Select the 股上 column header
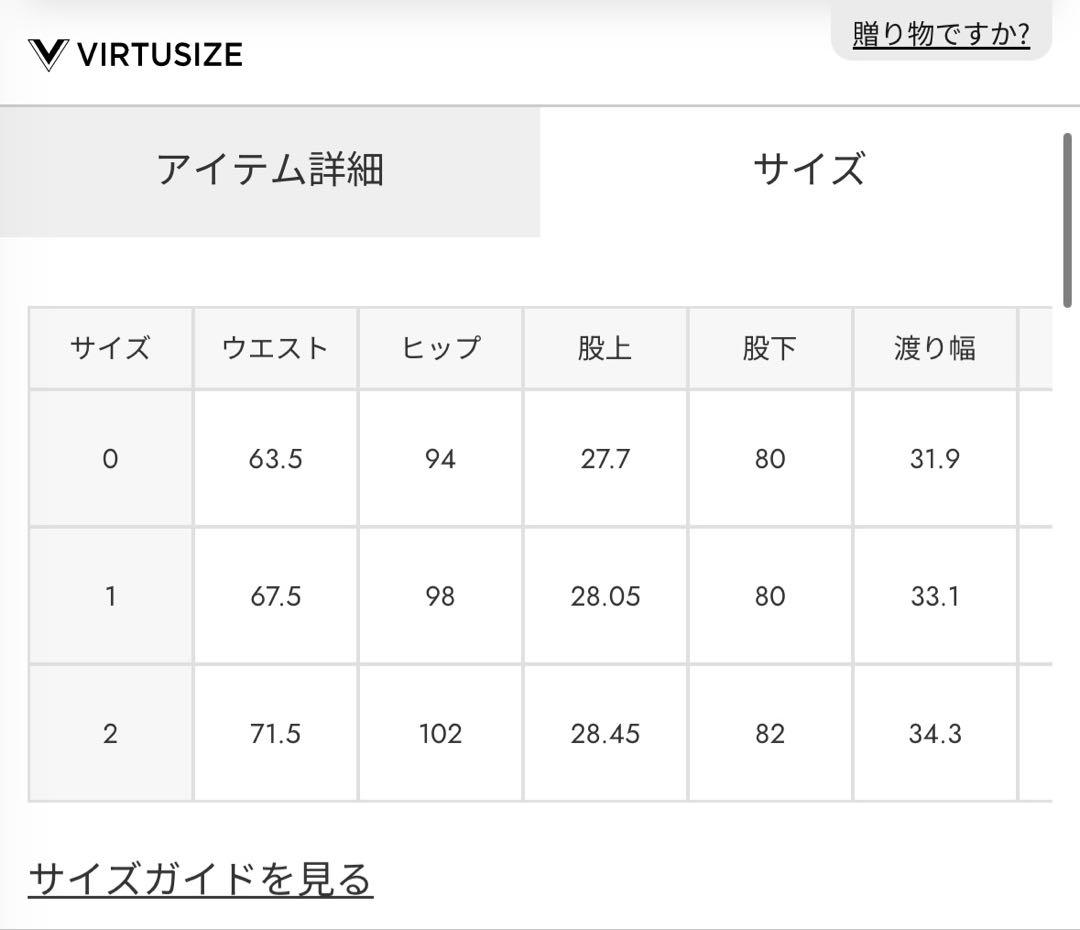1080x930 pixels. [x=605, y=349]
